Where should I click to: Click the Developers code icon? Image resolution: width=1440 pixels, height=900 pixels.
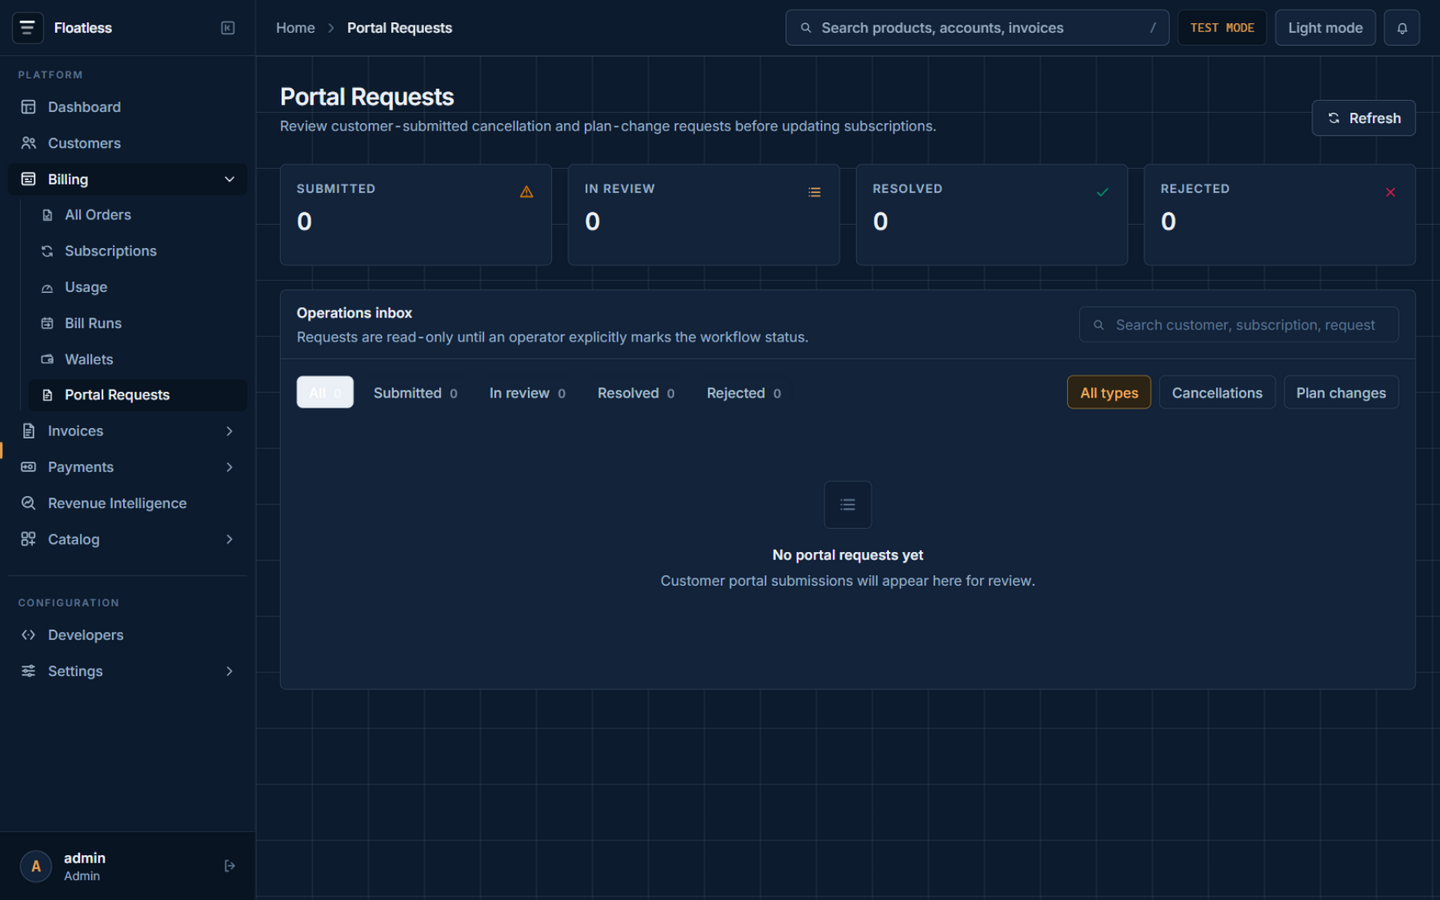[x=28, y=635]
